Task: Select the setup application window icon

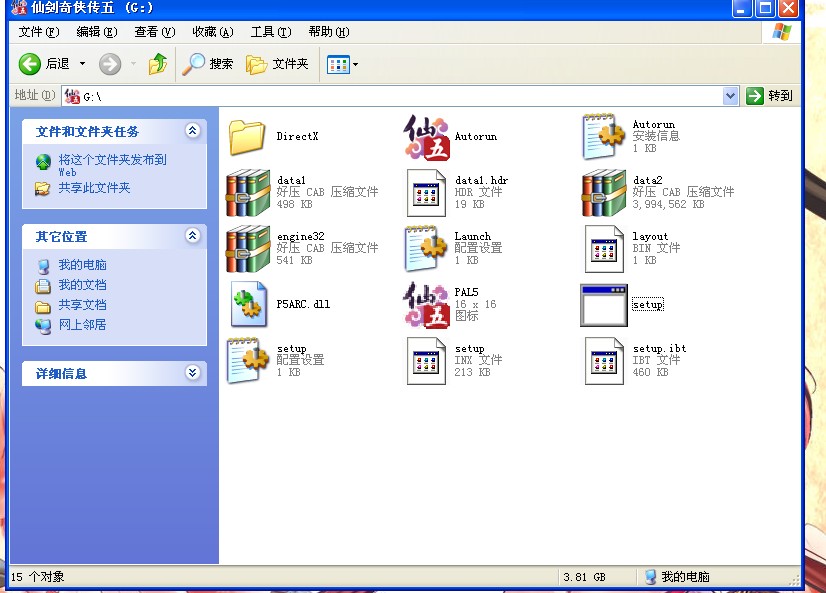Action: tap(604, 305)
